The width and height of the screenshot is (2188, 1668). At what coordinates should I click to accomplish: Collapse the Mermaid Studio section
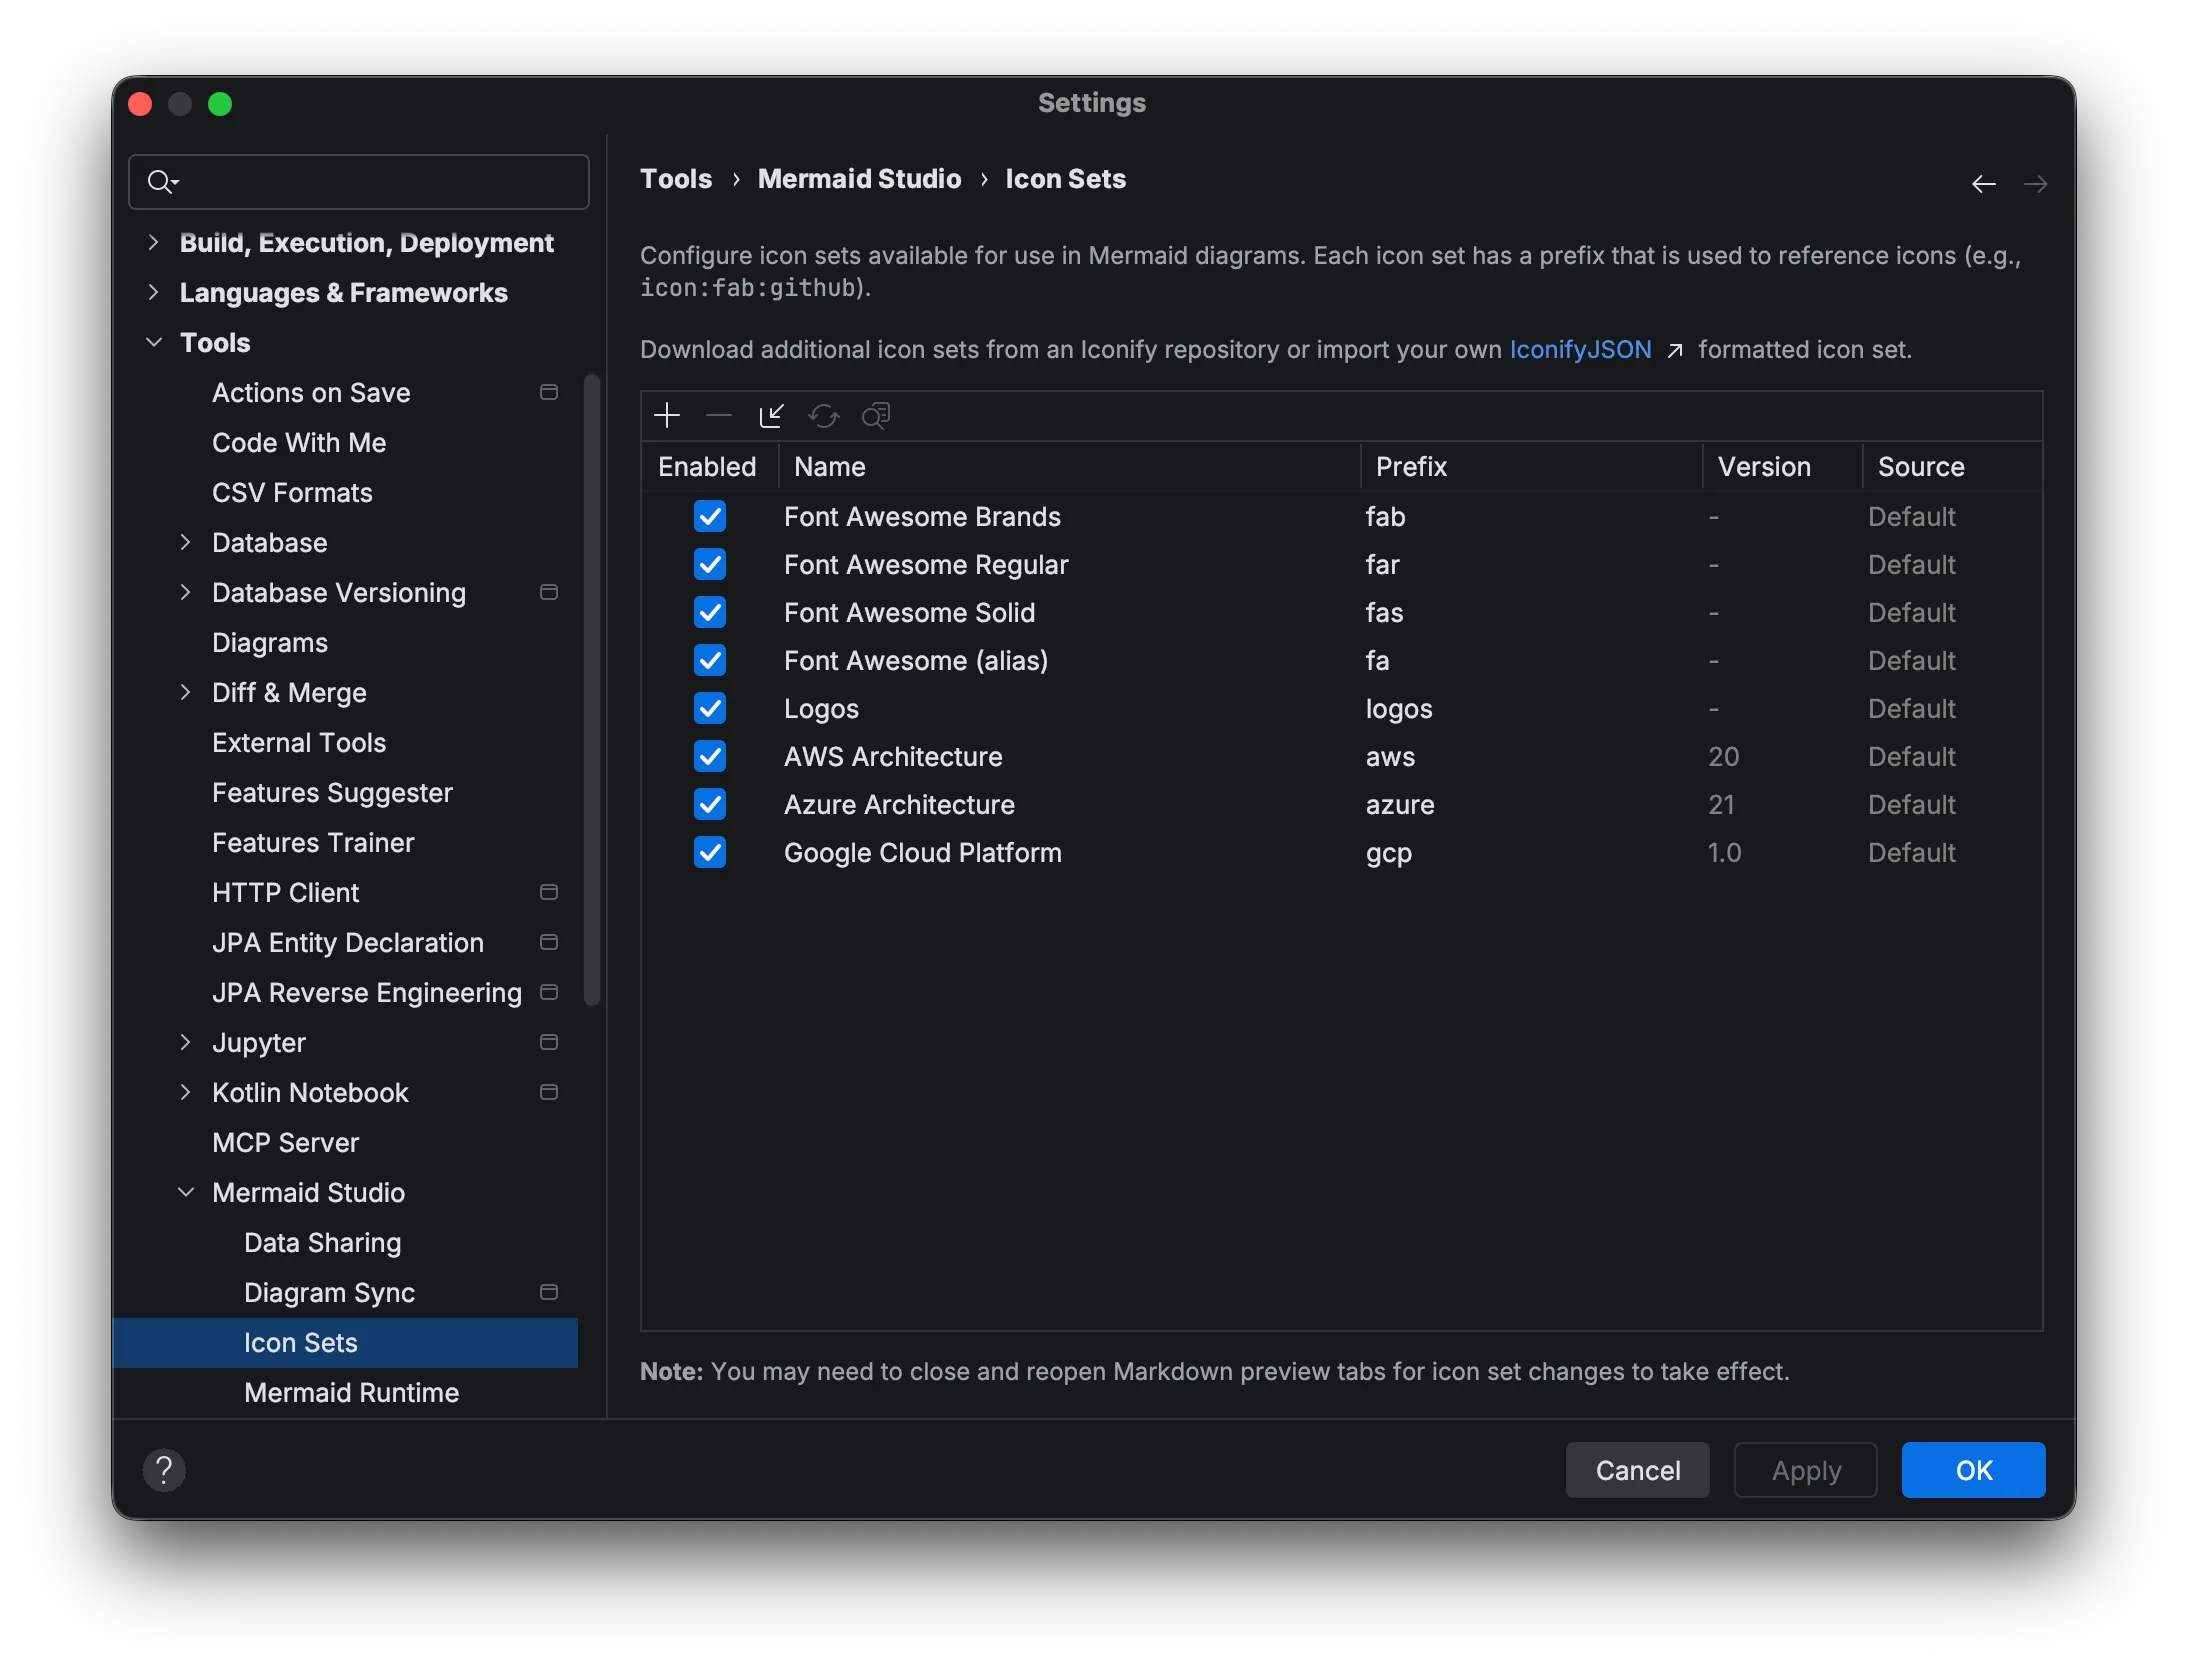(185, 1192)
